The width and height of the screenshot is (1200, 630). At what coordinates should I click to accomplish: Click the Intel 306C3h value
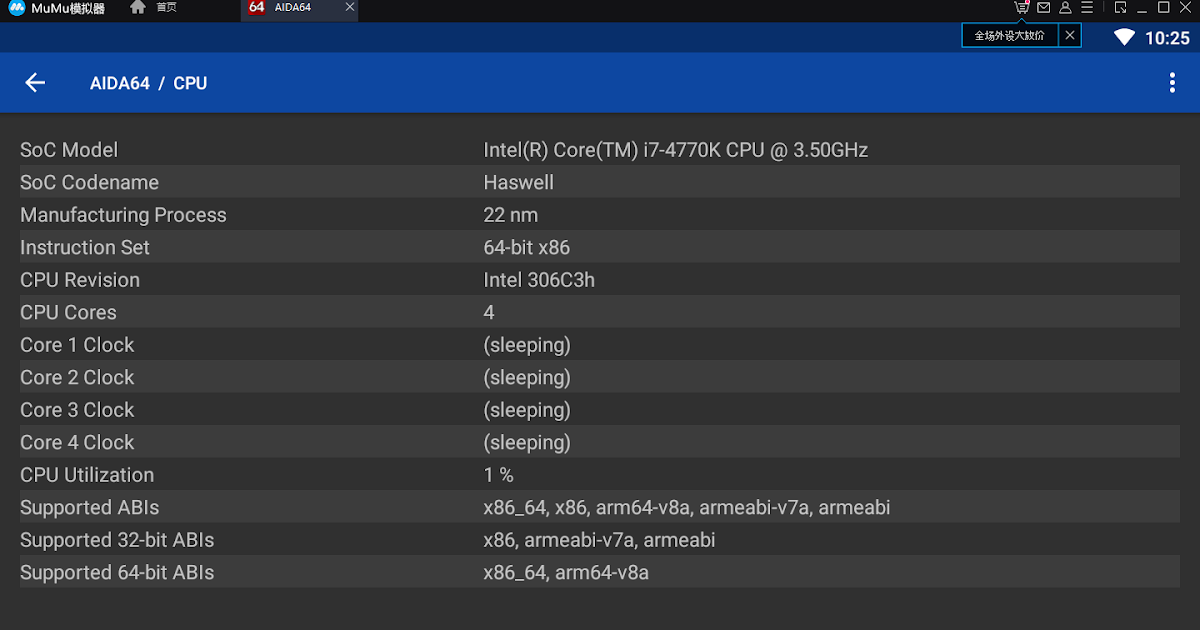(x=539, y=280)
